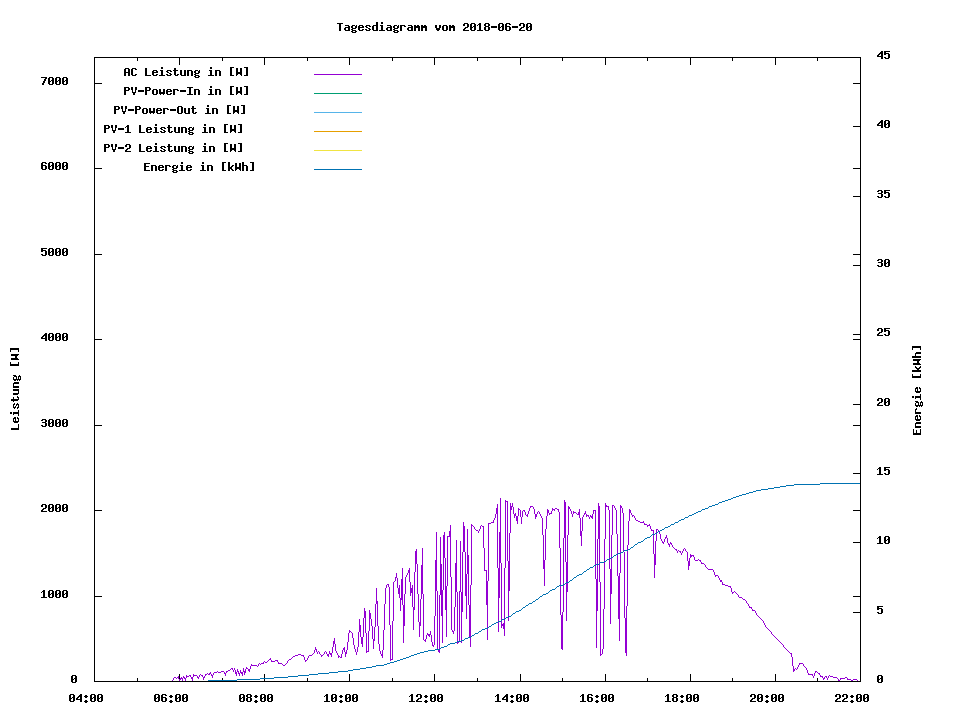Click the 7000 value on the power axis
The image size is (960, 720).
tap(54, 81)
